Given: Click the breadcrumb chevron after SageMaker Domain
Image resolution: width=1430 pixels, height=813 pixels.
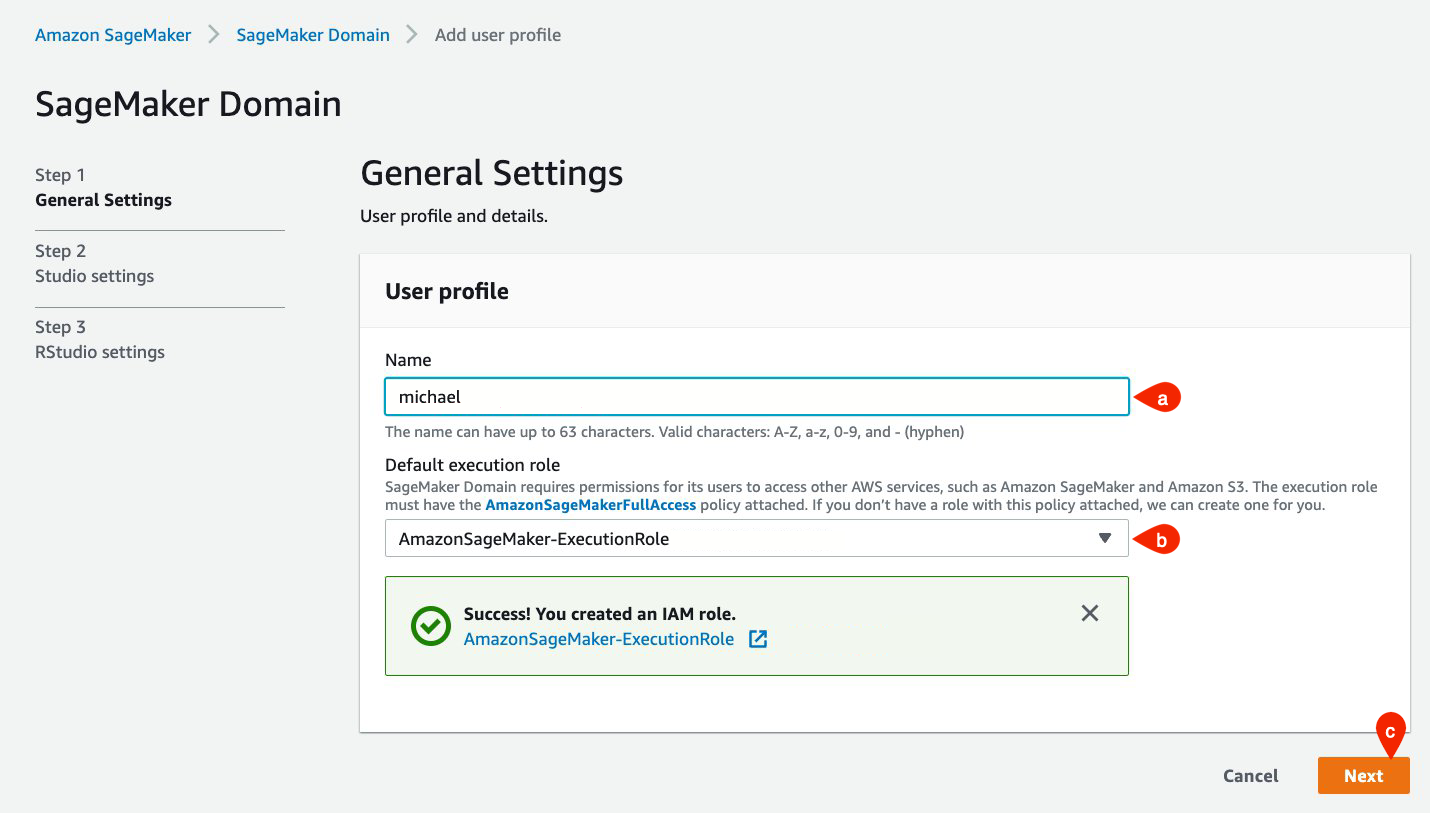Looking at the screenshot, I should click(412, 35).
